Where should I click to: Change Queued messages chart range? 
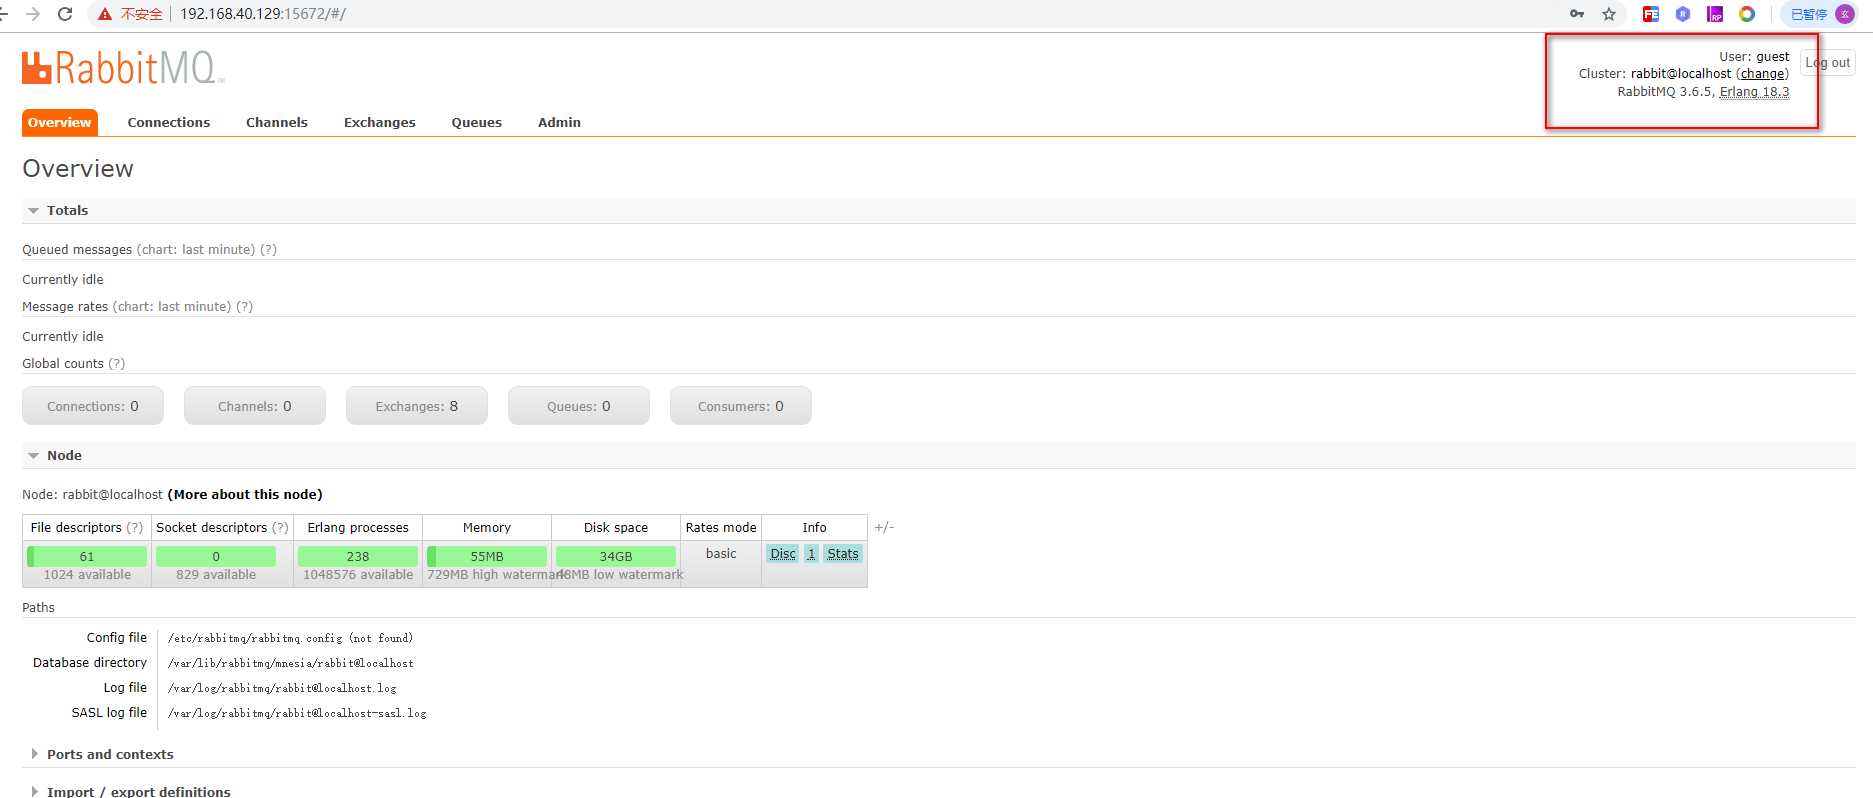[x=196, y=250]
